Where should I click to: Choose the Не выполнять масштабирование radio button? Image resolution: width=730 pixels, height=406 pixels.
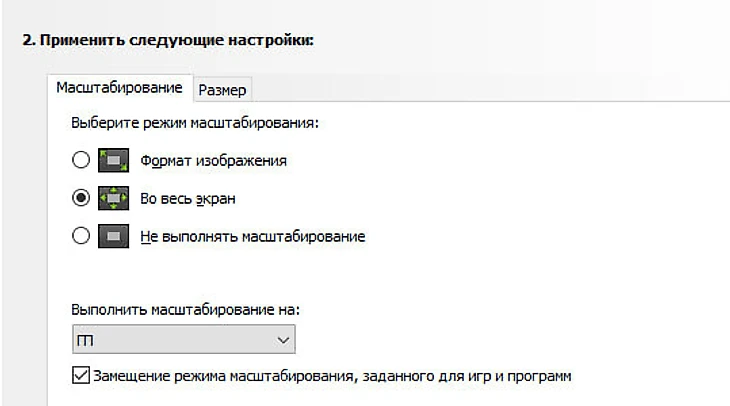(x=81, y=237)
